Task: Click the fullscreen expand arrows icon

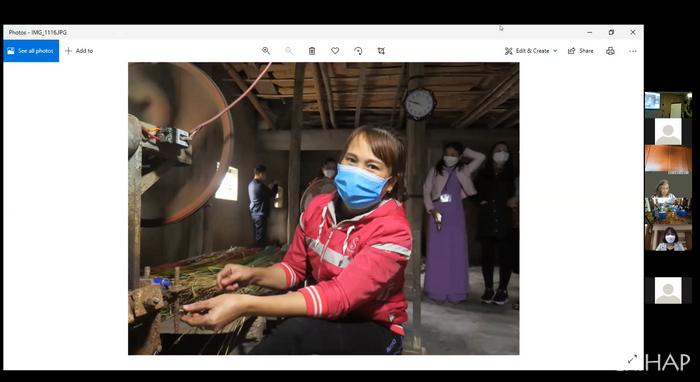Action: [x=632, y=359]
